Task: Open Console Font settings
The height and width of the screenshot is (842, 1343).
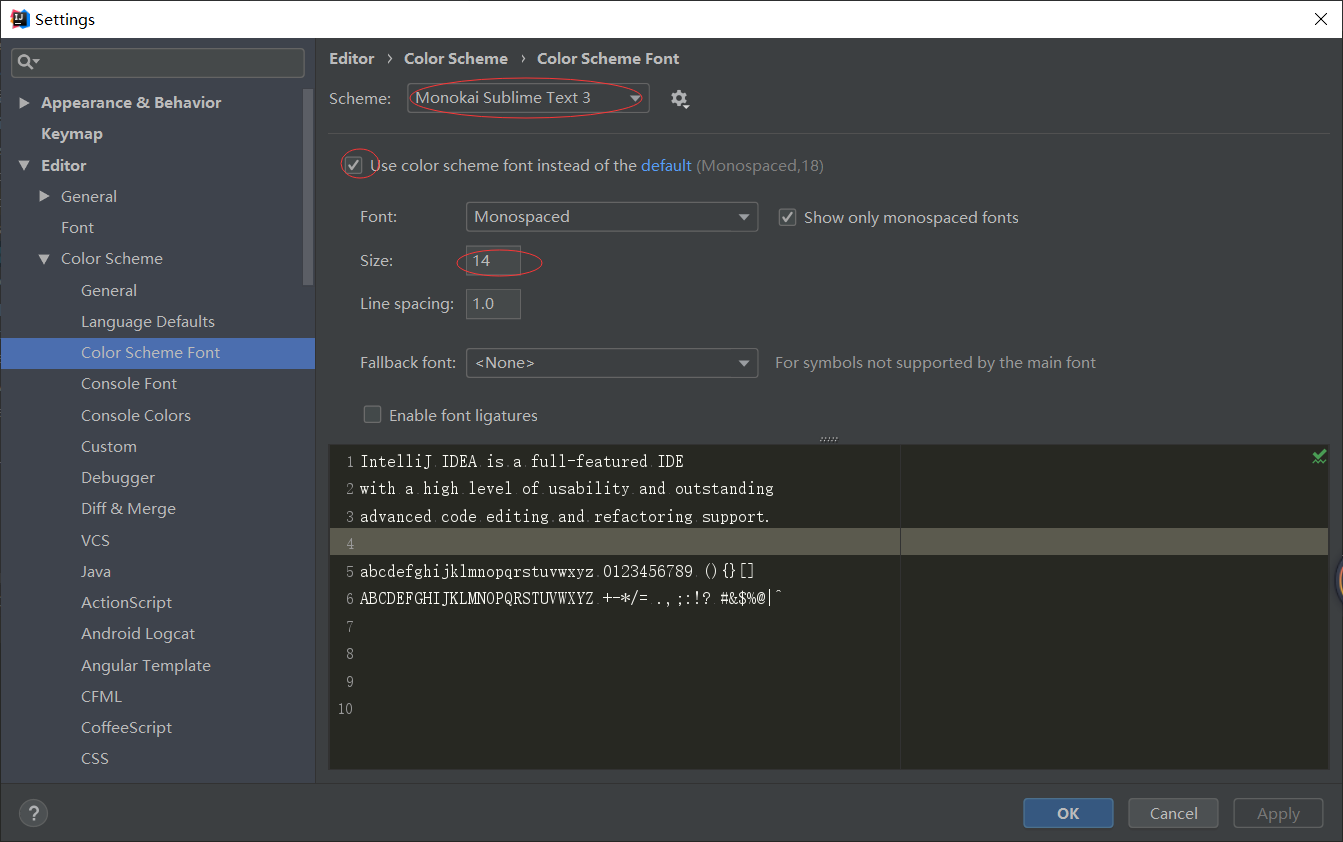Action: pyautogui.click(x=129, y=384)
